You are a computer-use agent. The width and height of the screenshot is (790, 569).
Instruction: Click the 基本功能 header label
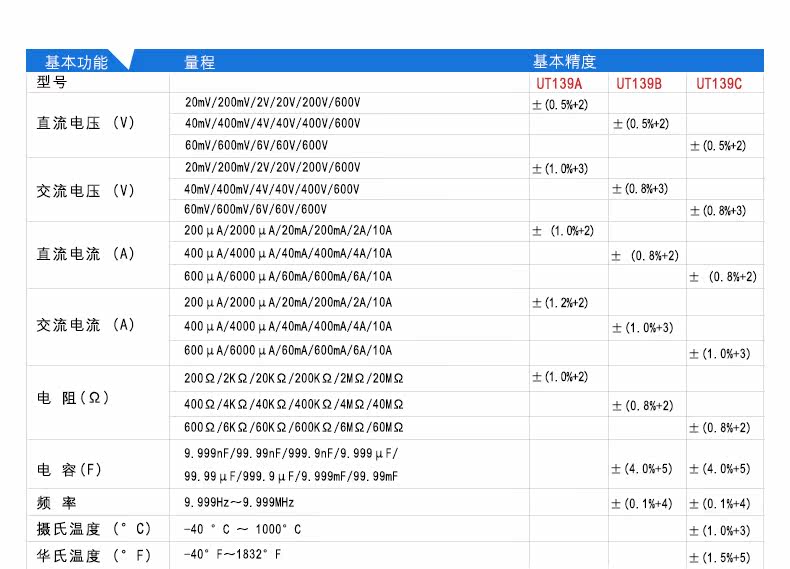(x=76, y=62)
